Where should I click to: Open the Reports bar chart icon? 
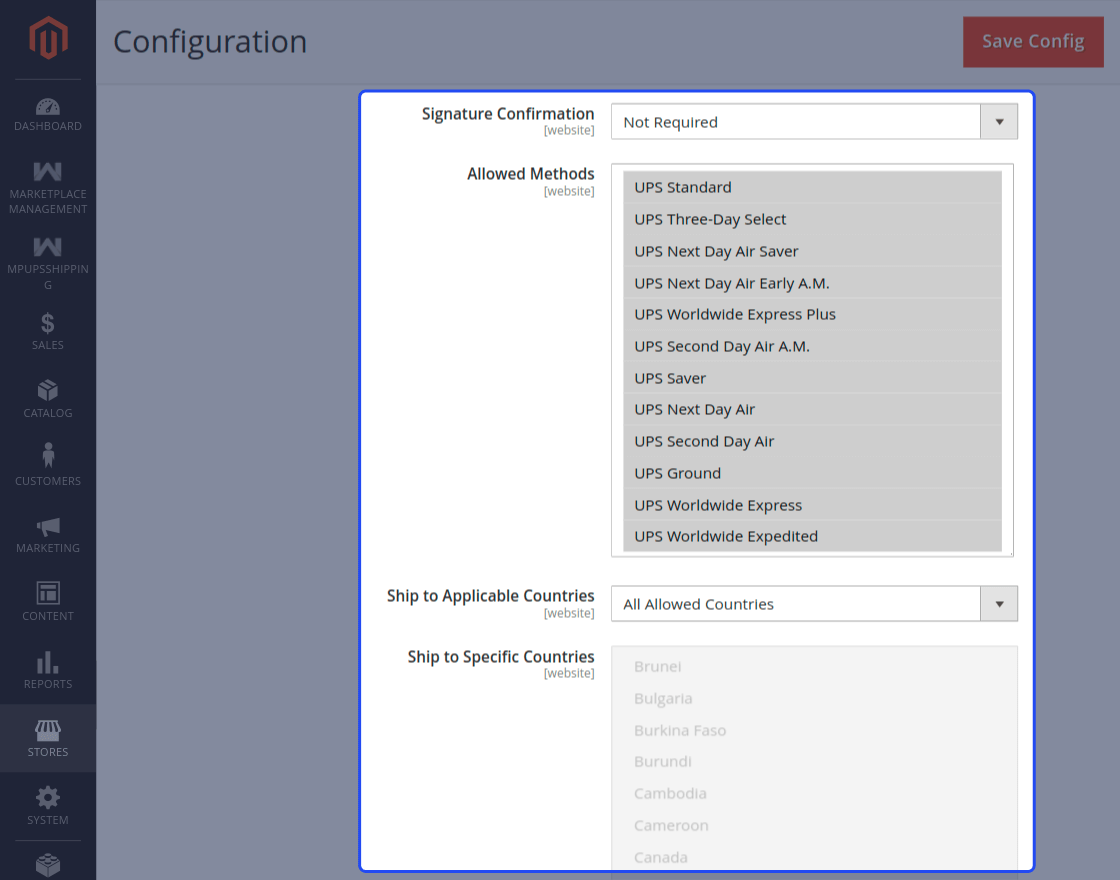tap(48, 662)
